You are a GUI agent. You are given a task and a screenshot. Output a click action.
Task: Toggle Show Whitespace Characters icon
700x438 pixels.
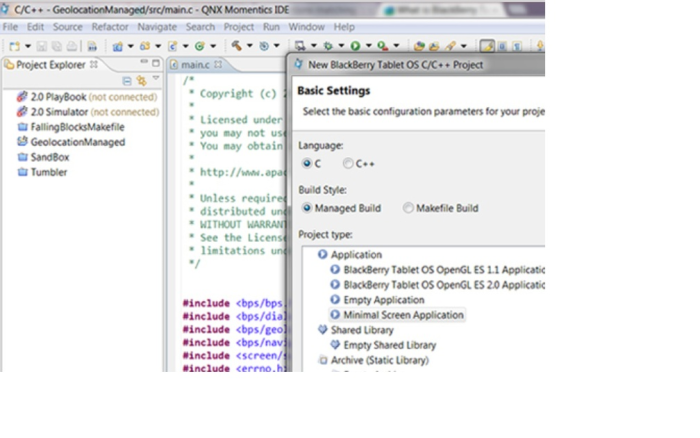517,46
